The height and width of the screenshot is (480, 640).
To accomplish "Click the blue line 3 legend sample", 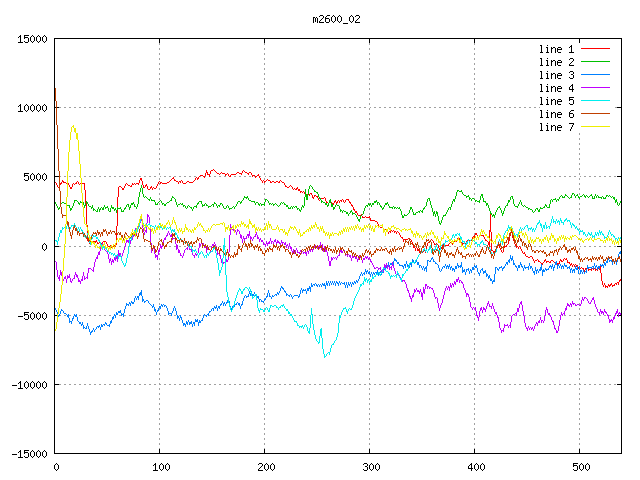I will pos(596,75).
